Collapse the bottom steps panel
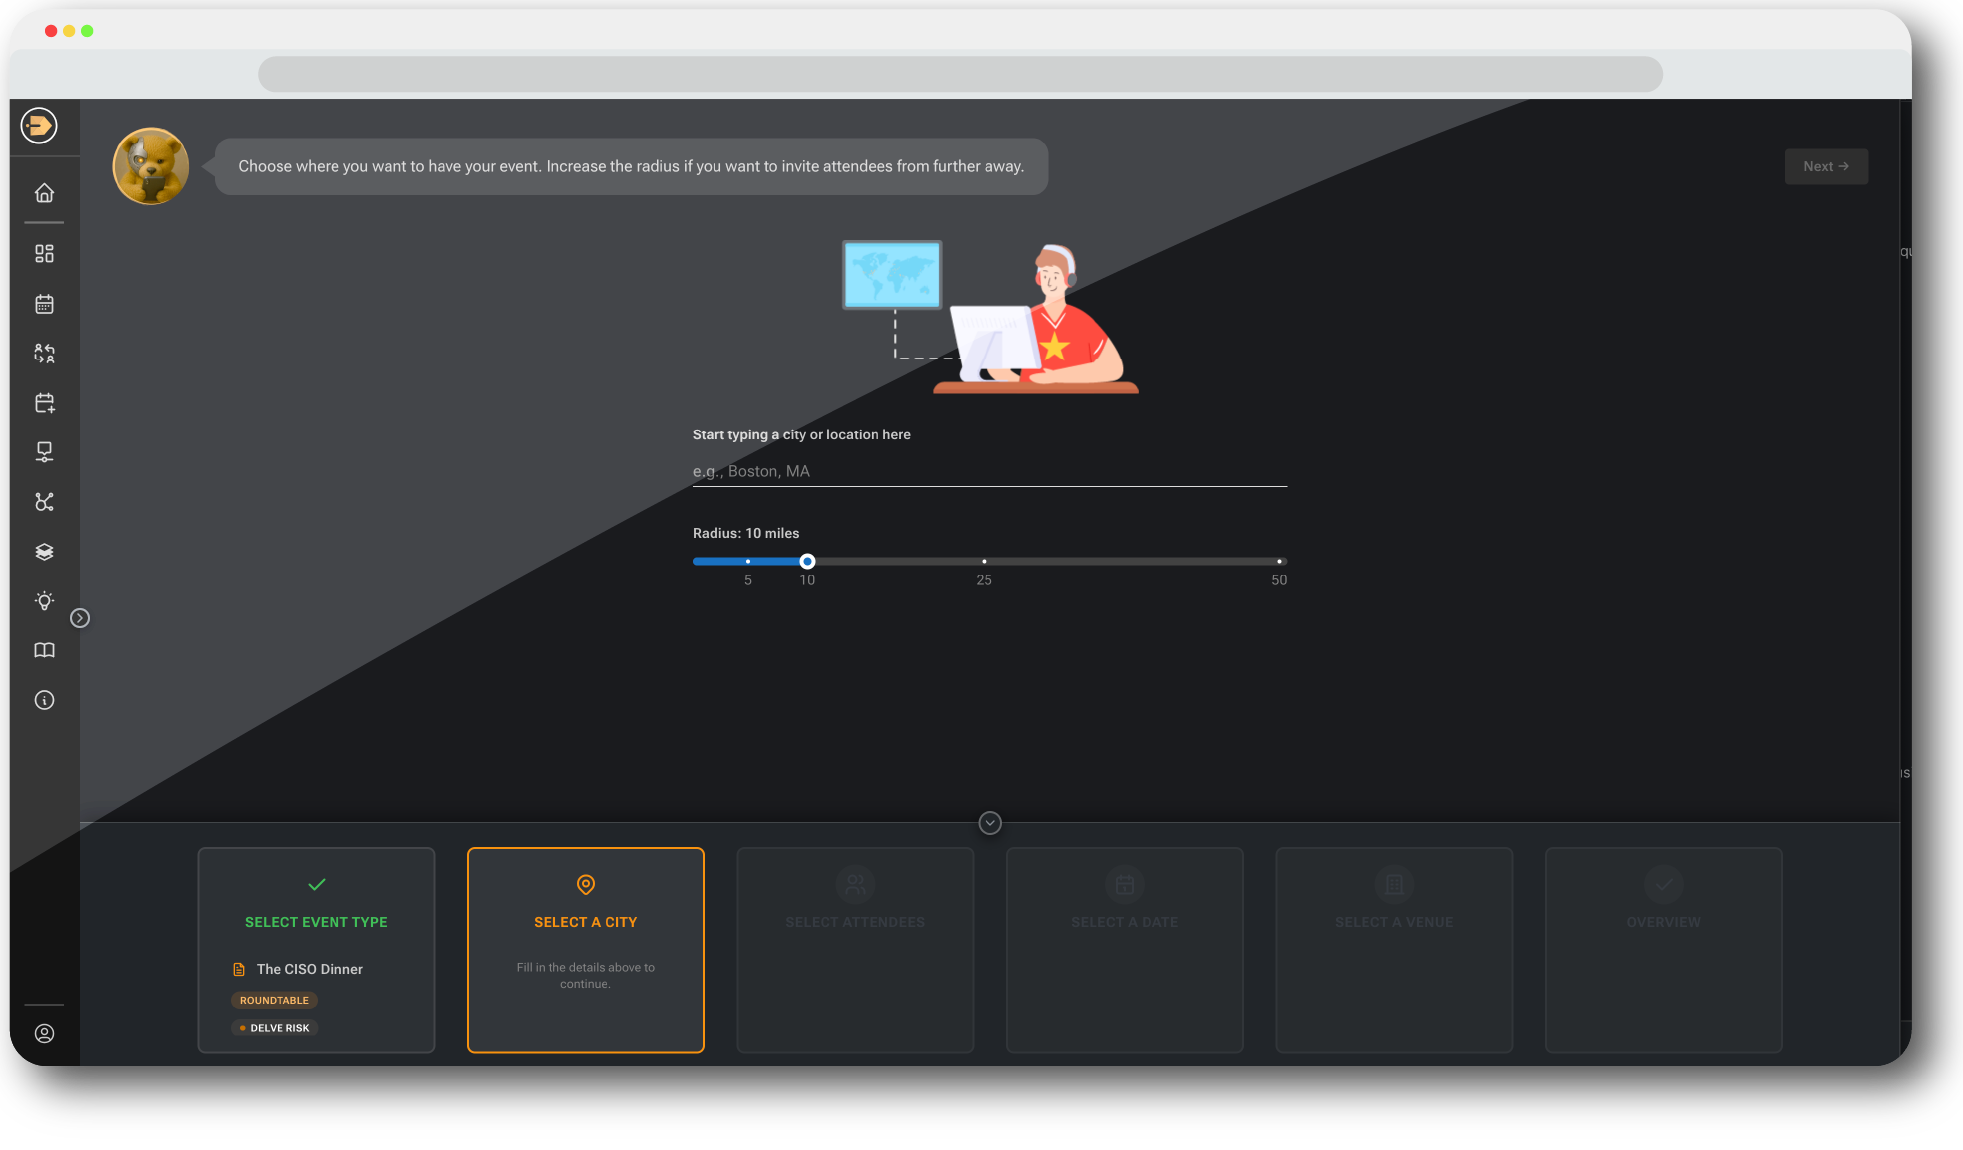1963x1150 pixels. pyautogui.click(x=989, y=822)
